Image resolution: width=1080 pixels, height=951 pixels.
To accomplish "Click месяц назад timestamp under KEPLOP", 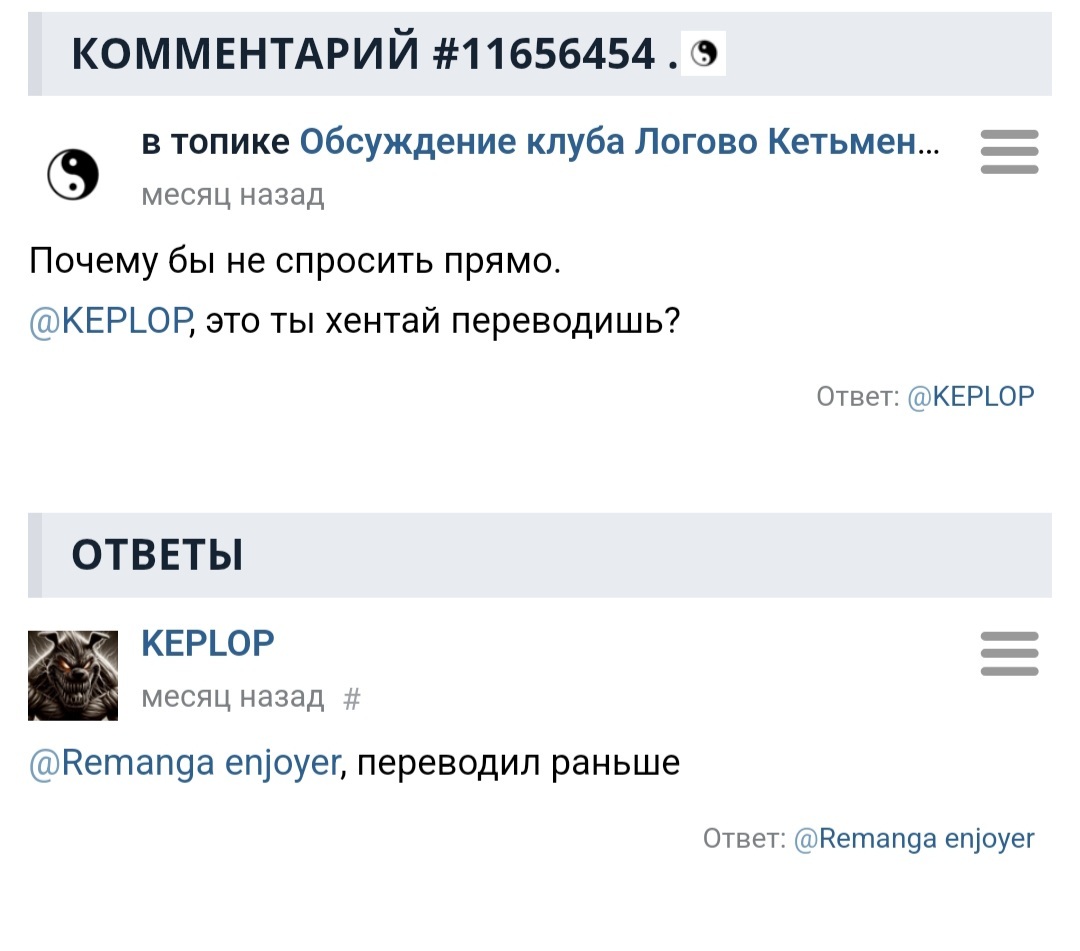I will 233,697.
